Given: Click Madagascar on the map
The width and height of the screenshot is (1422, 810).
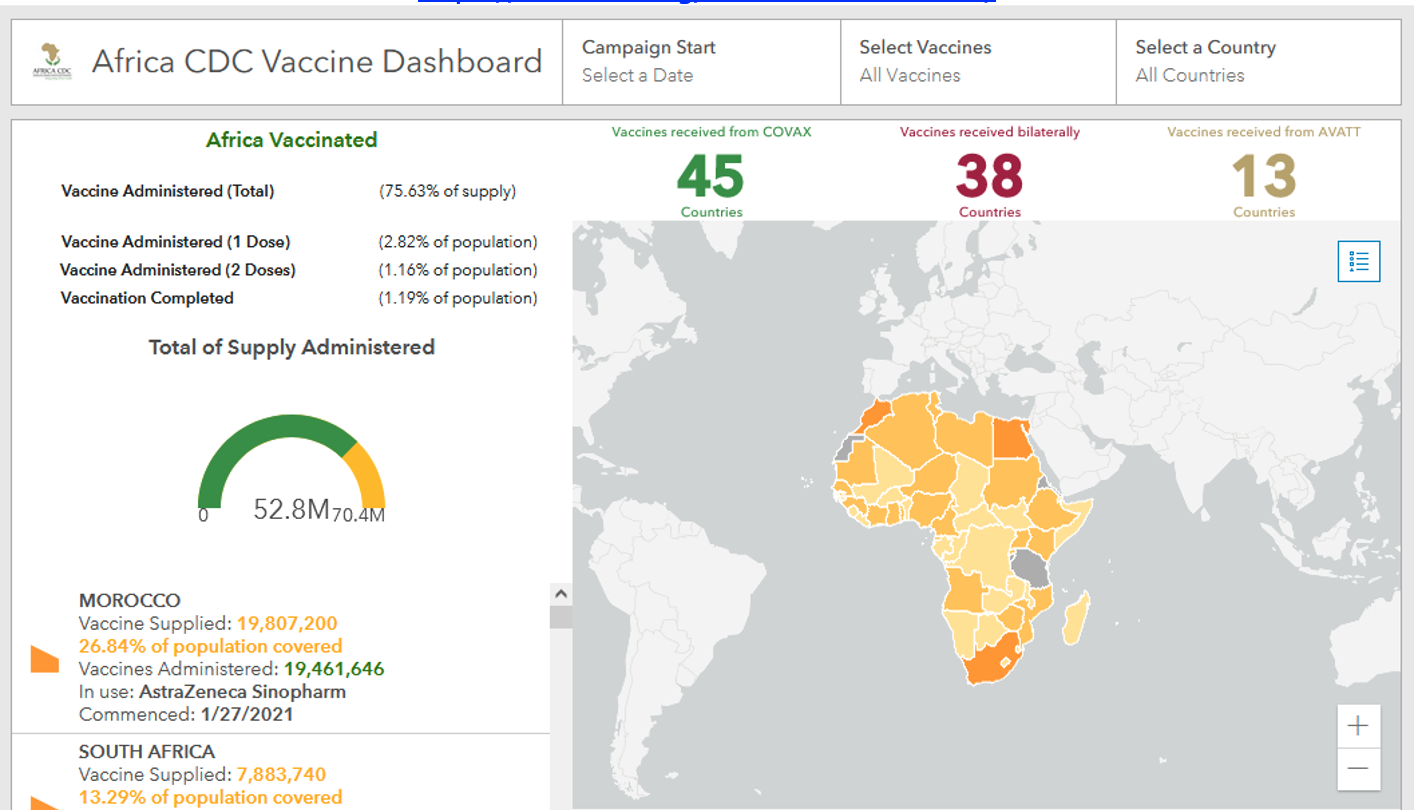Looking at the screenshot, I should pyautogui.click(x=1076, y=618).
